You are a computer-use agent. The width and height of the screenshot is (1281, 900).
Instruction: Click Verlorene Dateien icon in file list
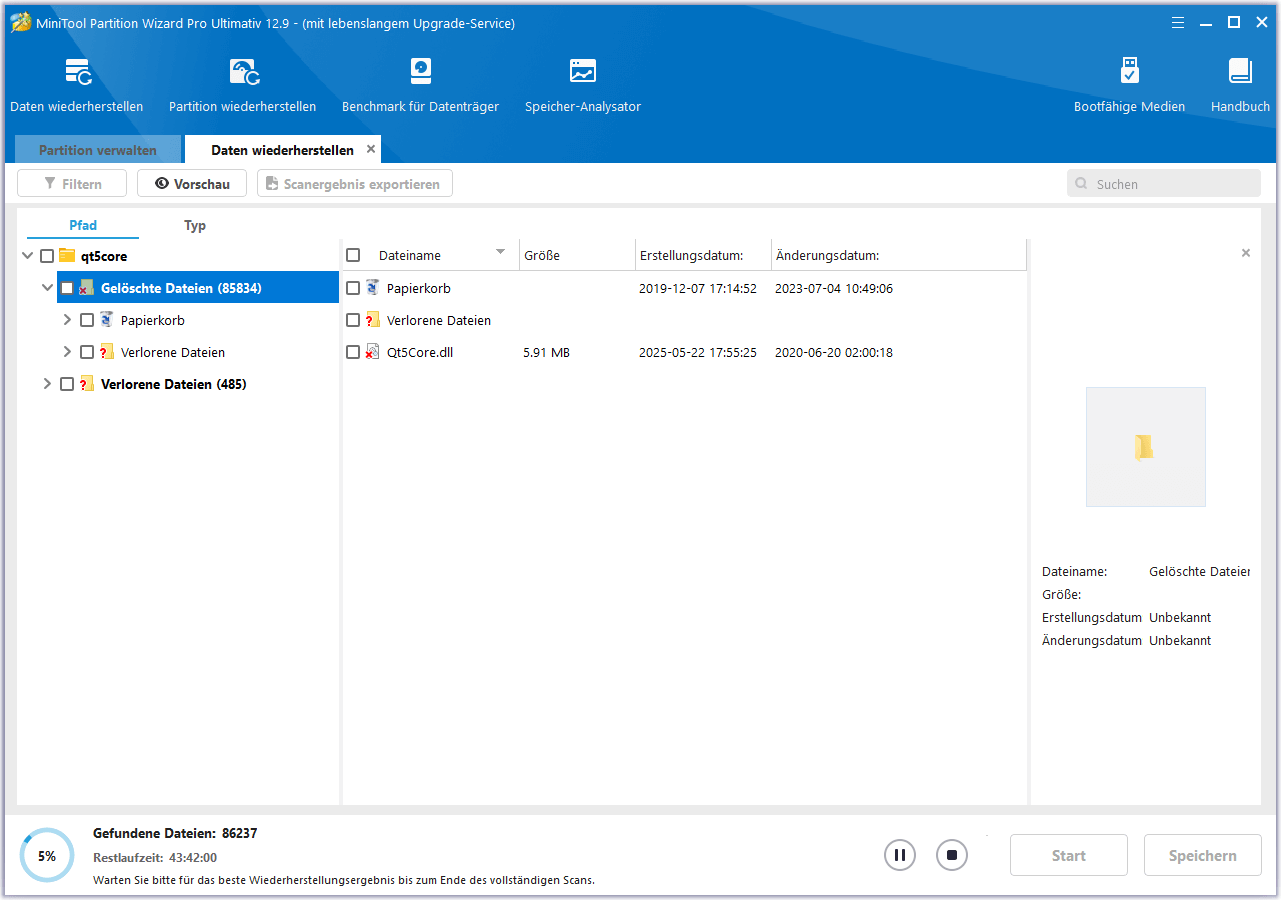point(373,320)
